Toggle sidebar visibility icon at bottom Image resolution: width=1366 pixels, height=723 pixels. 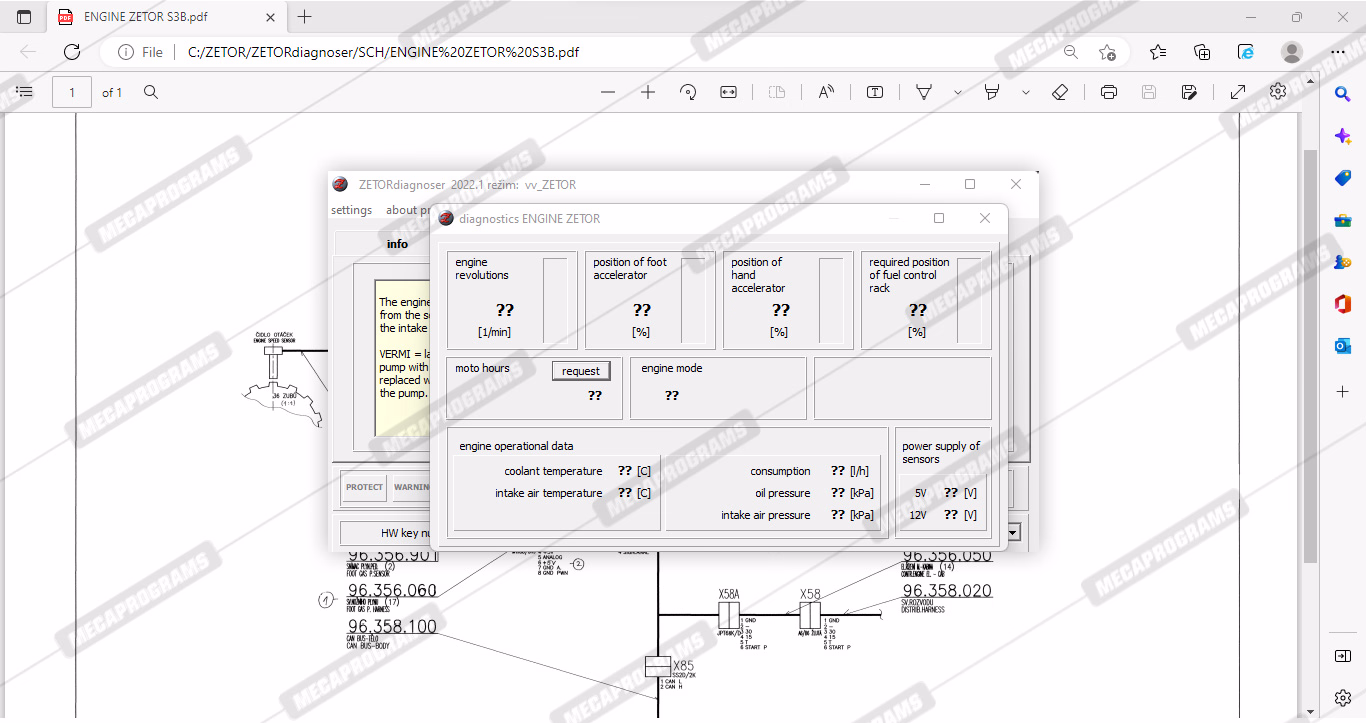tap(1343, 656)
